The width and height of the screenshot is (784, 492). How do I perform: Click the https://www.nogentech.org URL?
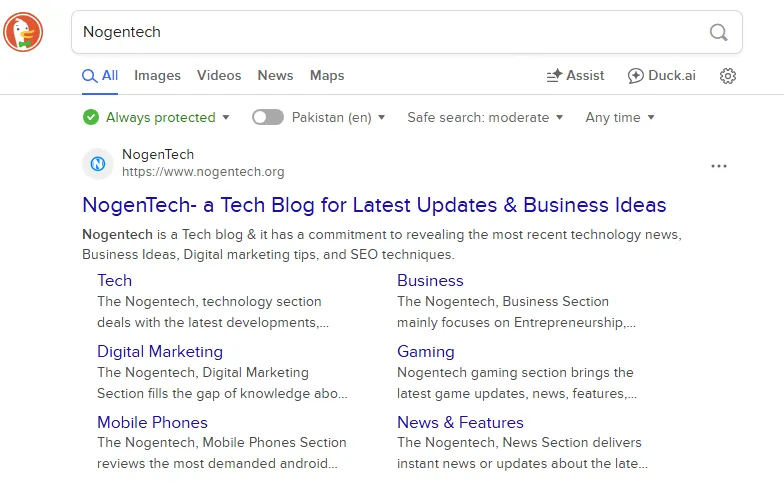tap(203, 172)
